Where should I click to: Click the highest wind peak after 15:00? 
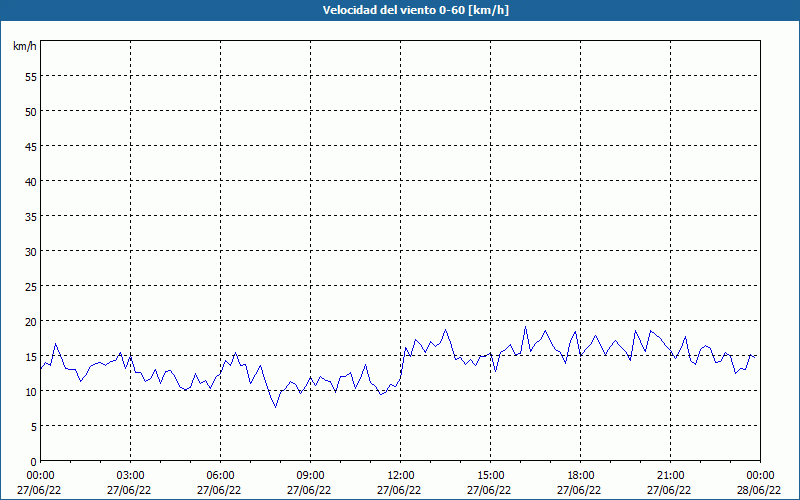click(x=525, y=327)
